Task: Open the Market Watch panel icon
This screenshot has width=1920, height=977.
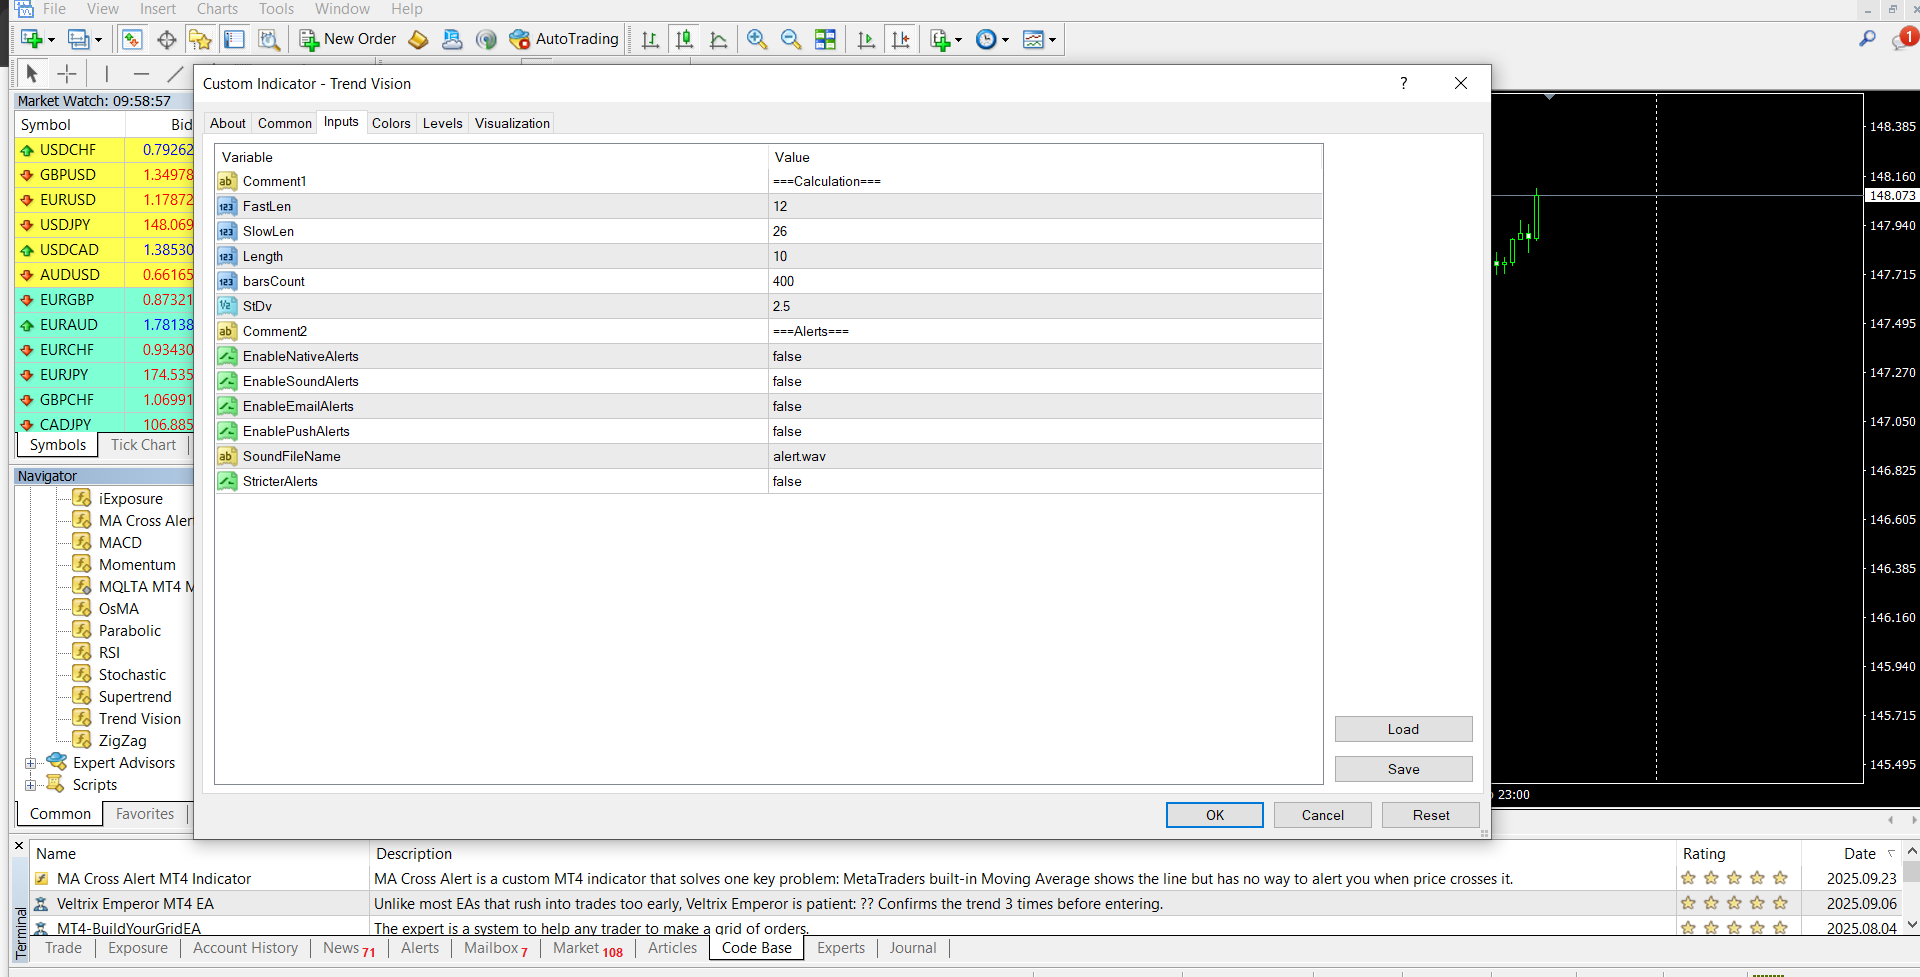Action: click(132, 40)
